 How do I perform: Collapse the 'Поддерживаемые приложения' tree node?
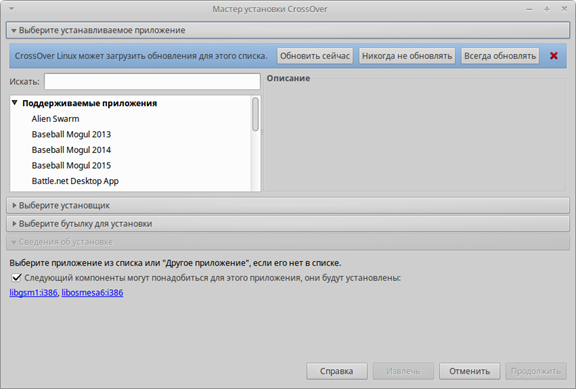pyautogui.click(x=15, y=103)
